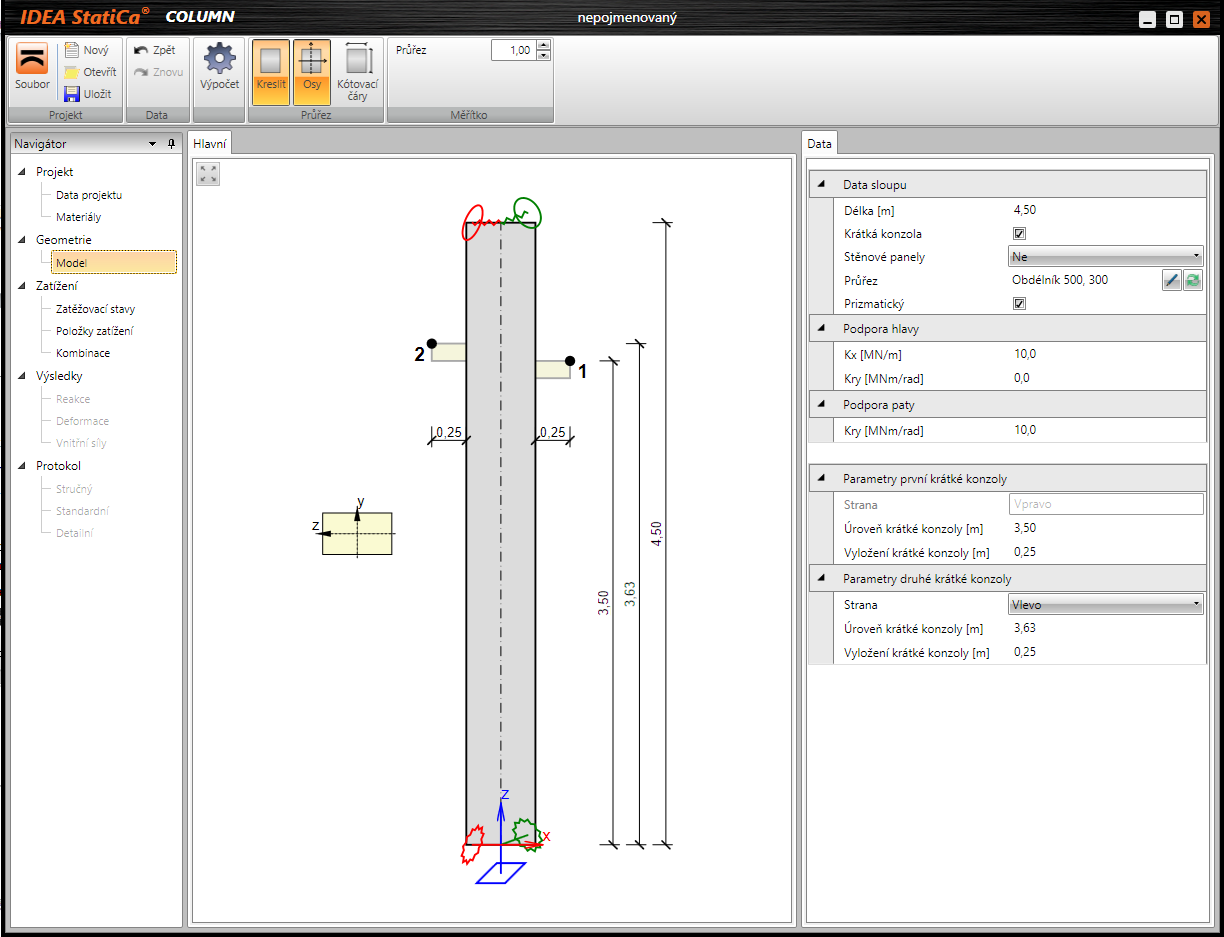Click first console Vyložení value 0,25
The width and height of the screenshot is (1224, 937).
click(x=1025, y=552)
